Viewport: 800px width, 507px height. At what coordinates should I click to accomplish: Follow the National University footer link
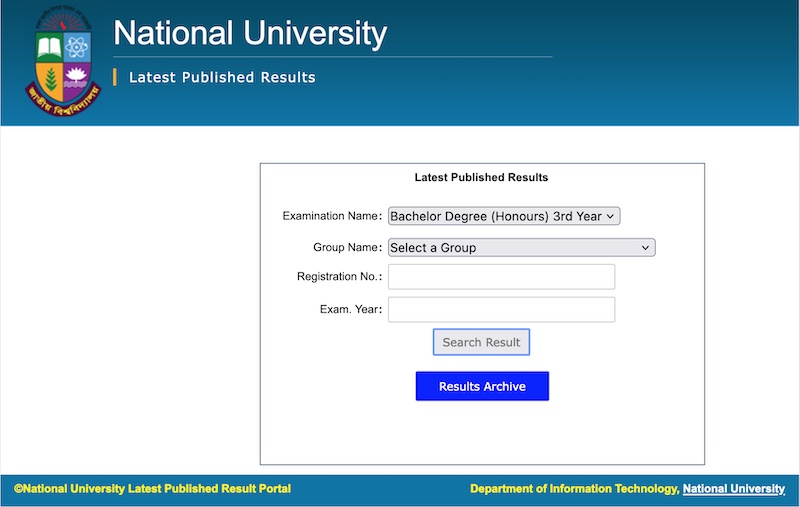click(734, 489)
